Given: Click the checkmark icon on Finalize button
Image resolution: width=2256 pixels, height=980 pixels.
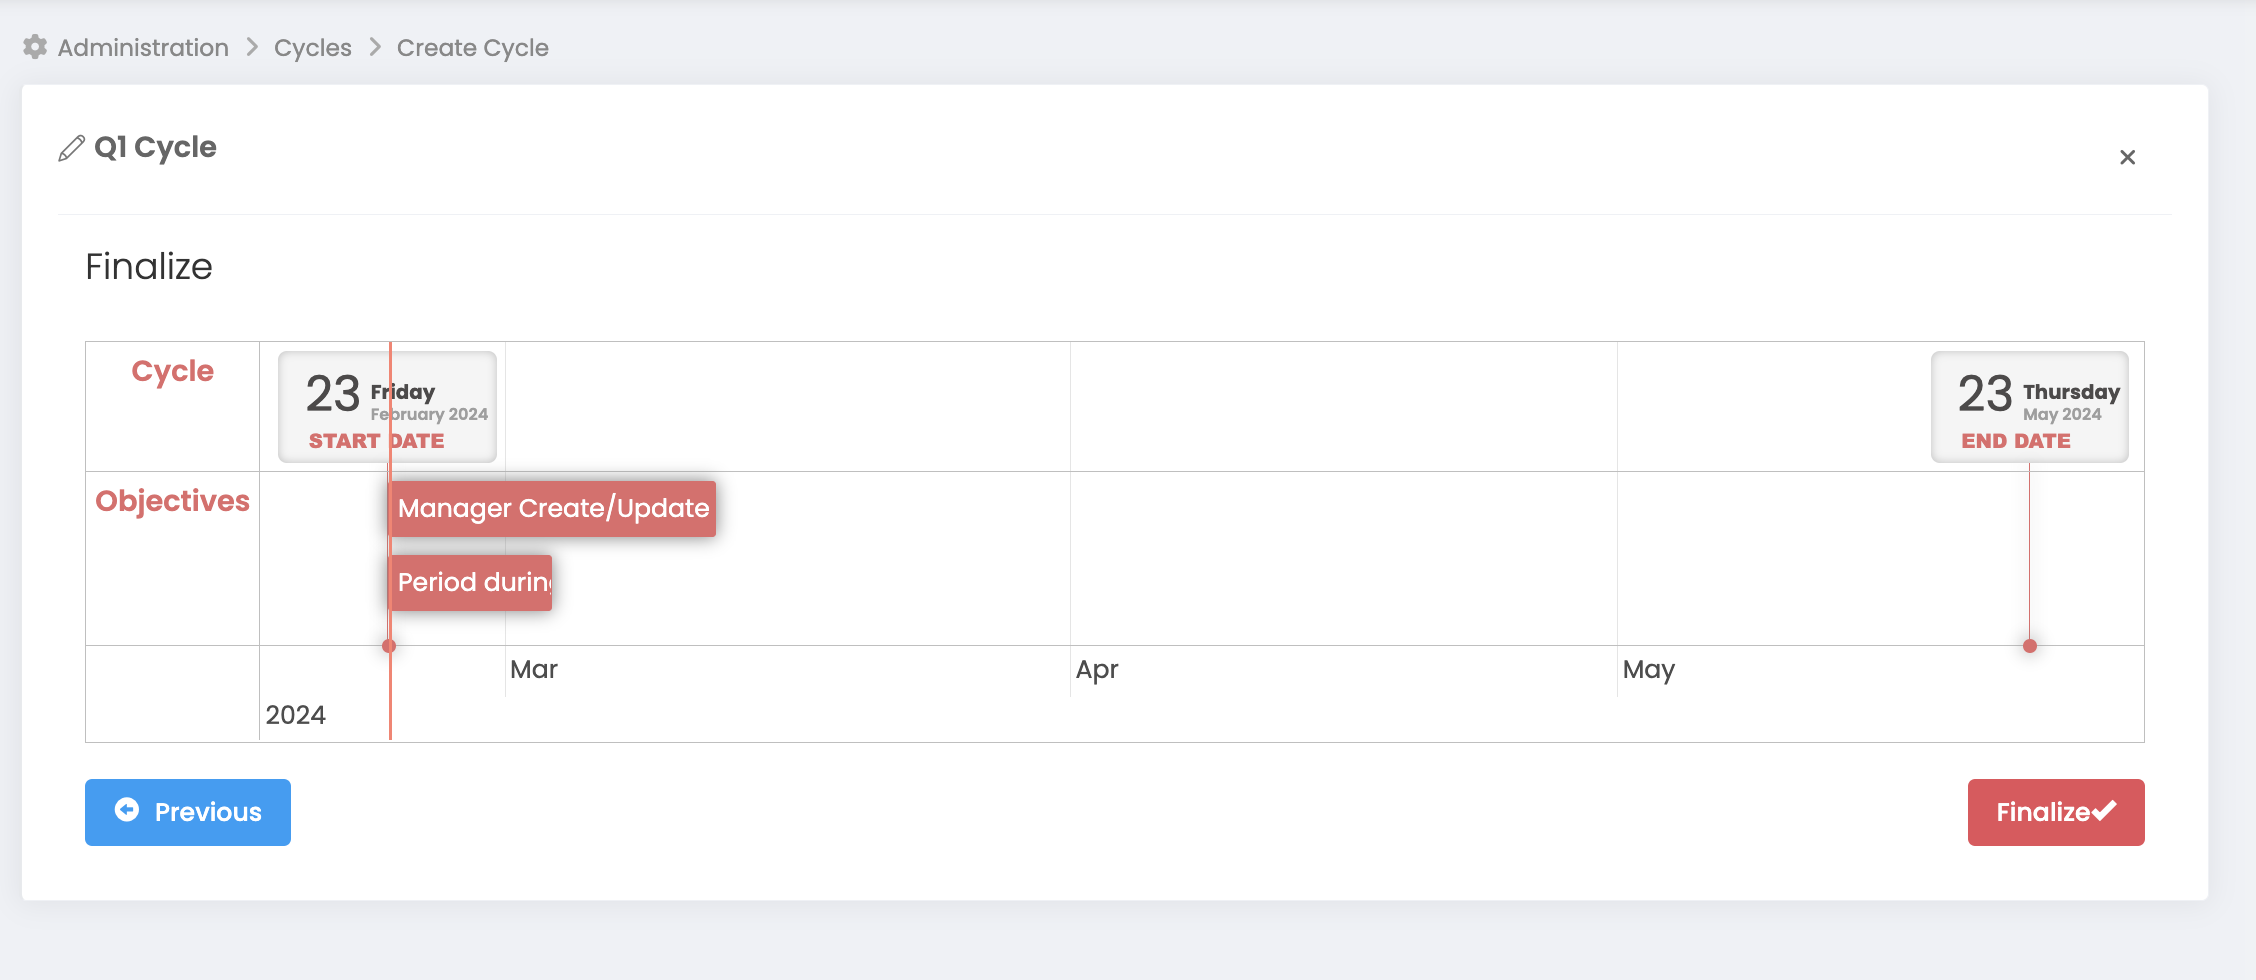Looking at the screenshot, I should 2104,811.
